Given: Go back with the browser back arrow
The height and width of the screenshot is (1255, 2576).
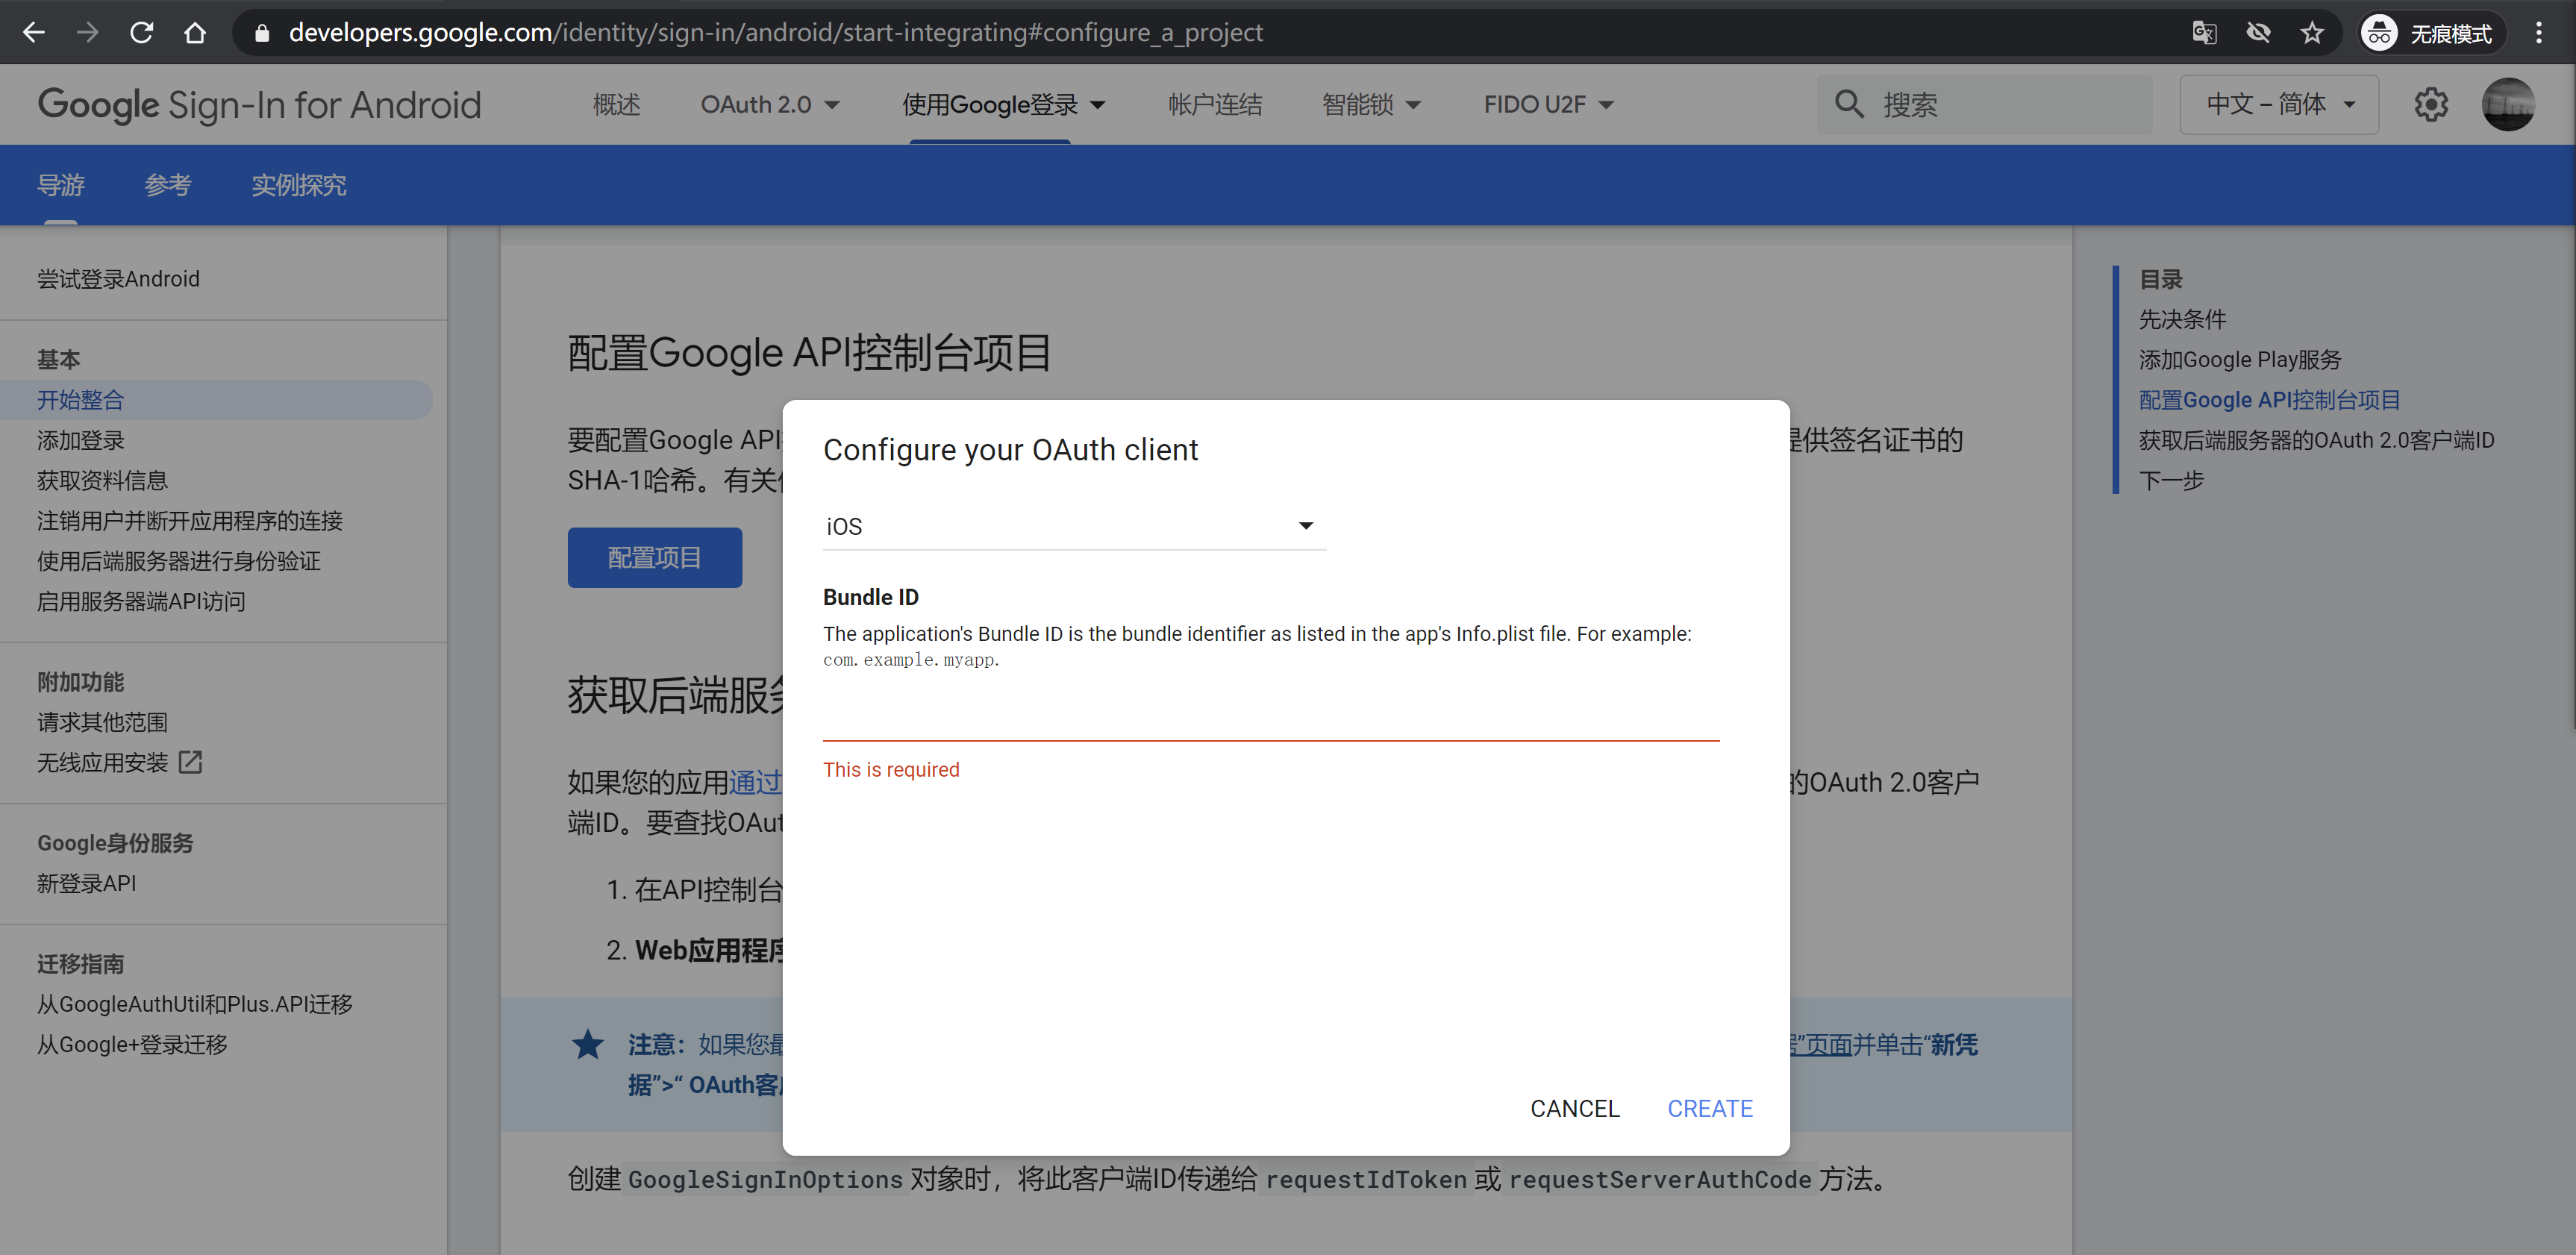Looking at the screenshot, I should (34, 33).
